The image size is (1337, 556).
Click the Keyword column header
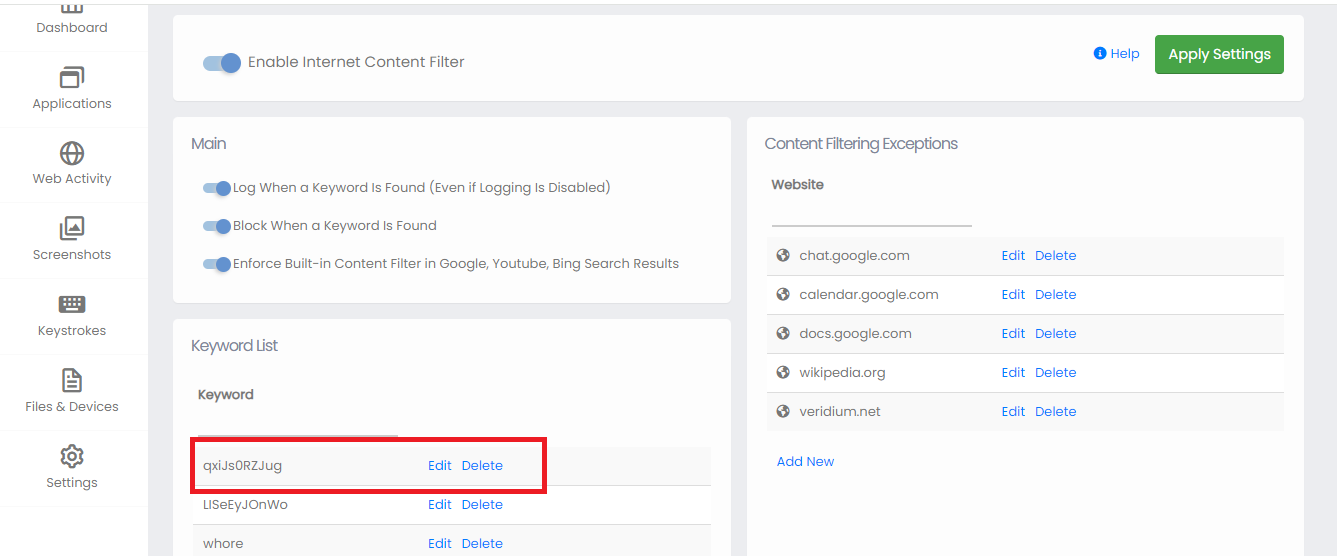pyautogui.click(x=225, y=395)
